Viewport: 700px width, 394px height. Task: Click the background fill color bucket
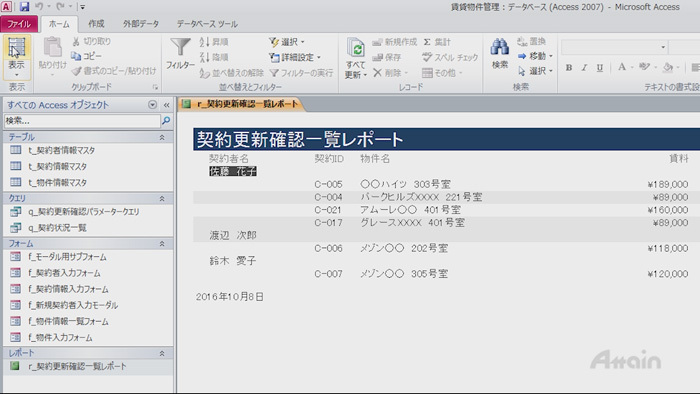(x=668, y=68)
